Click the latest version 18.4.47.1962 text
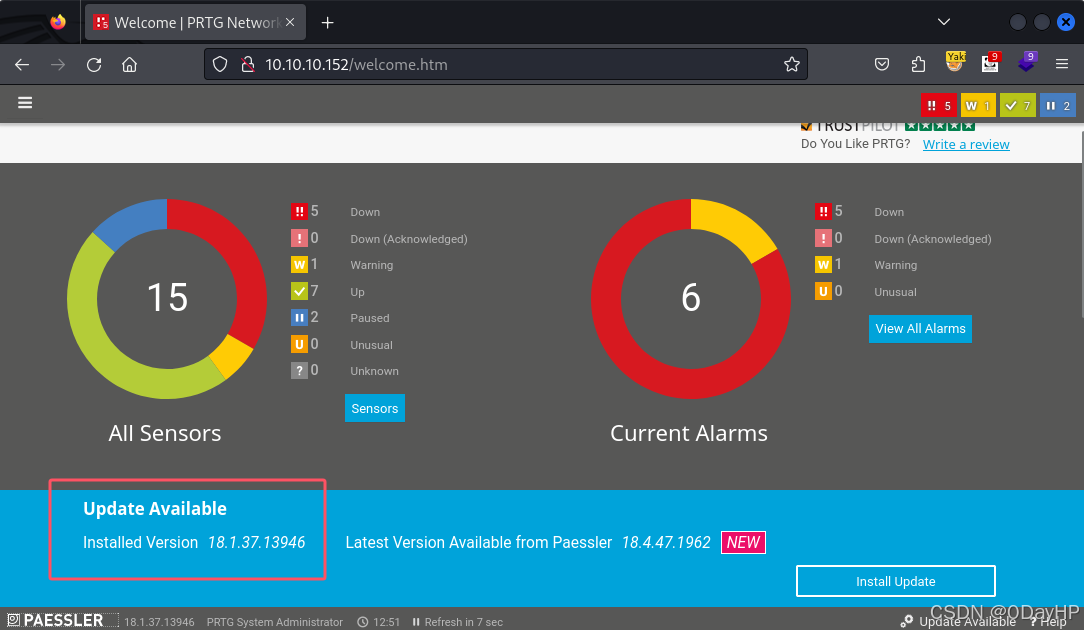Viewport: 1084px width, 630px height. (x=666, y=543)
